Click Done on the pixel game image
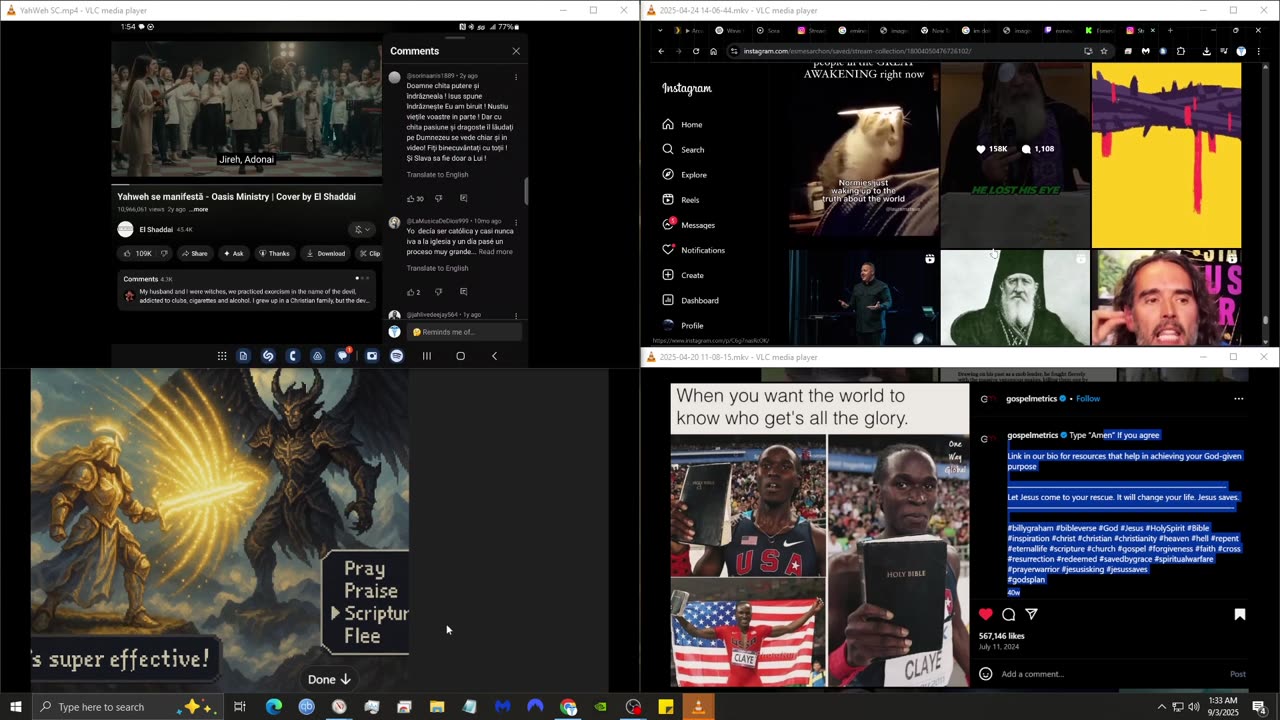Screen dimensions: 1280x720 pos(329,679)
